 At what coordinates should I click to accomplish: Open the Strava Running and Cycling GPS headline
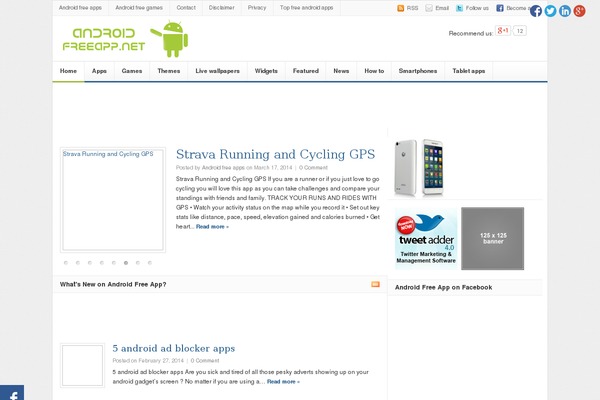[276, 154]
